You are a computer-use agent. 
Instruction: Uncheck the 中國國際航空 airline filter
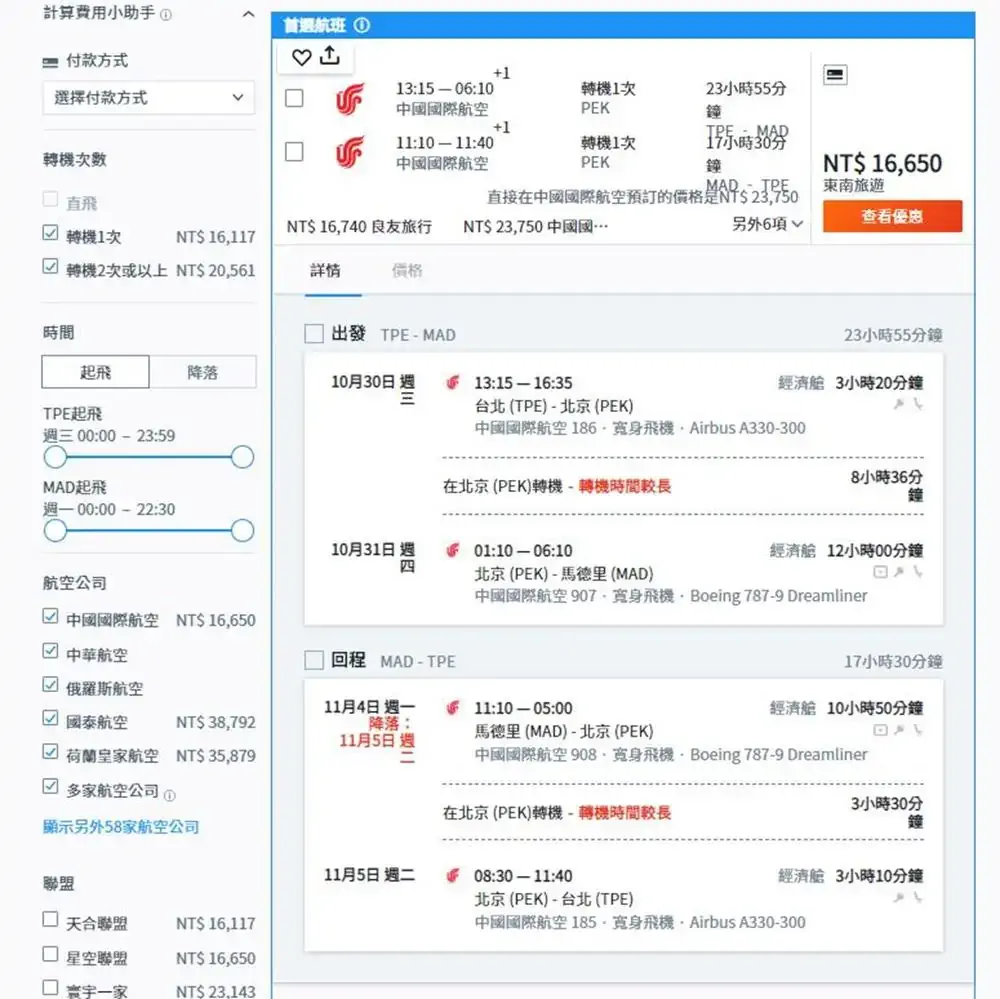50,616
